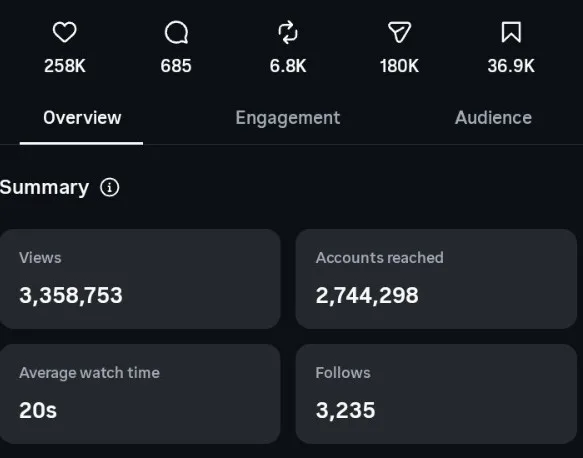Click the repost arrows icon
This screenshot has width=583, height=458.
coord(288,33)
